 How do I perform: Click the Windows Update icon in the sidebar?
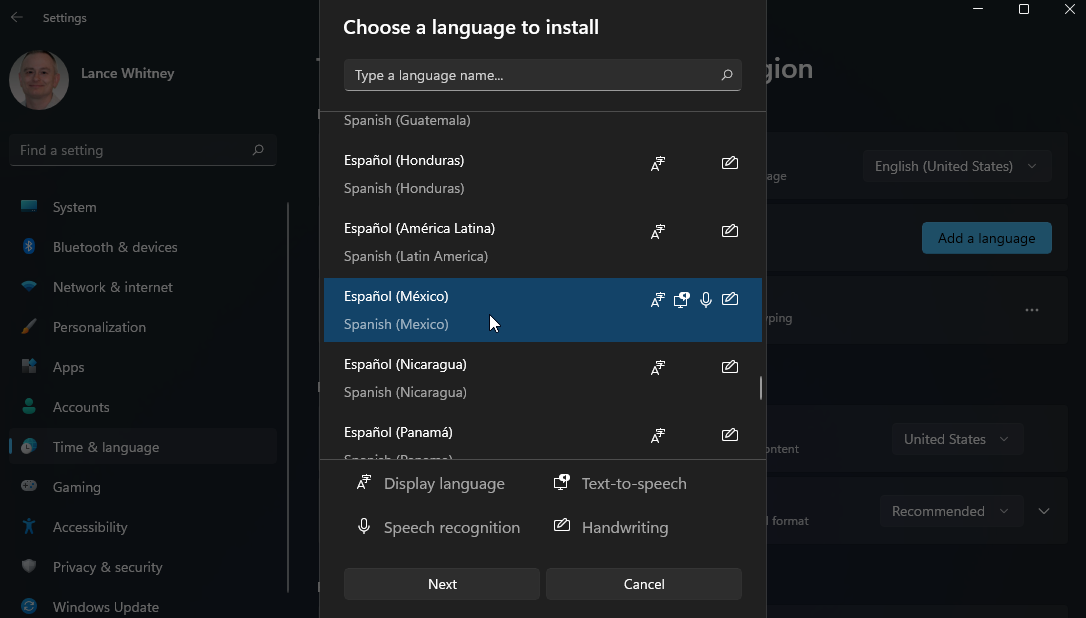coord(27,607)
